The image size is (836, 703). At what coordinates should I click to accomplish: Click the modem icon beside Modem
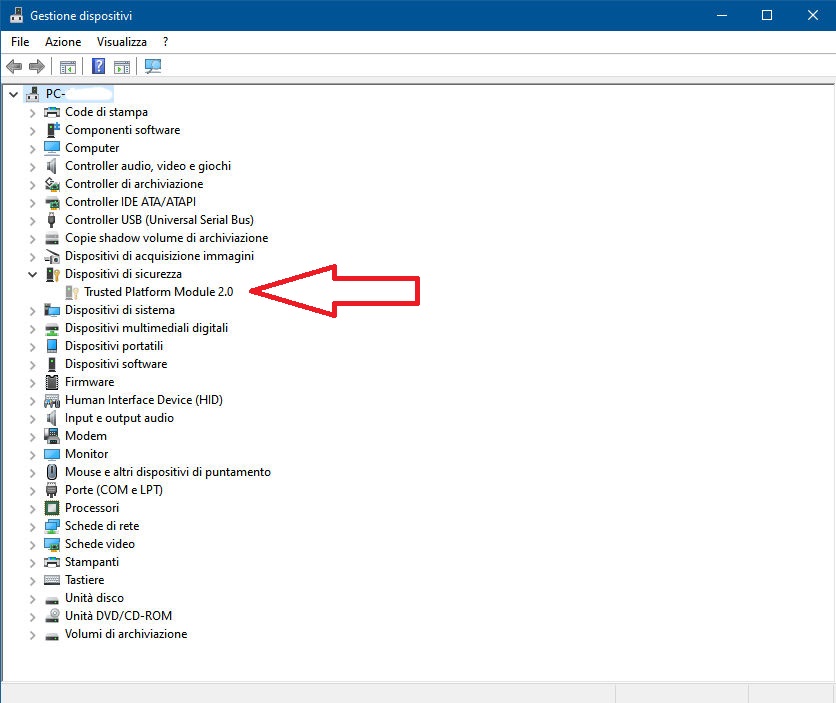(x=52, y=436)
